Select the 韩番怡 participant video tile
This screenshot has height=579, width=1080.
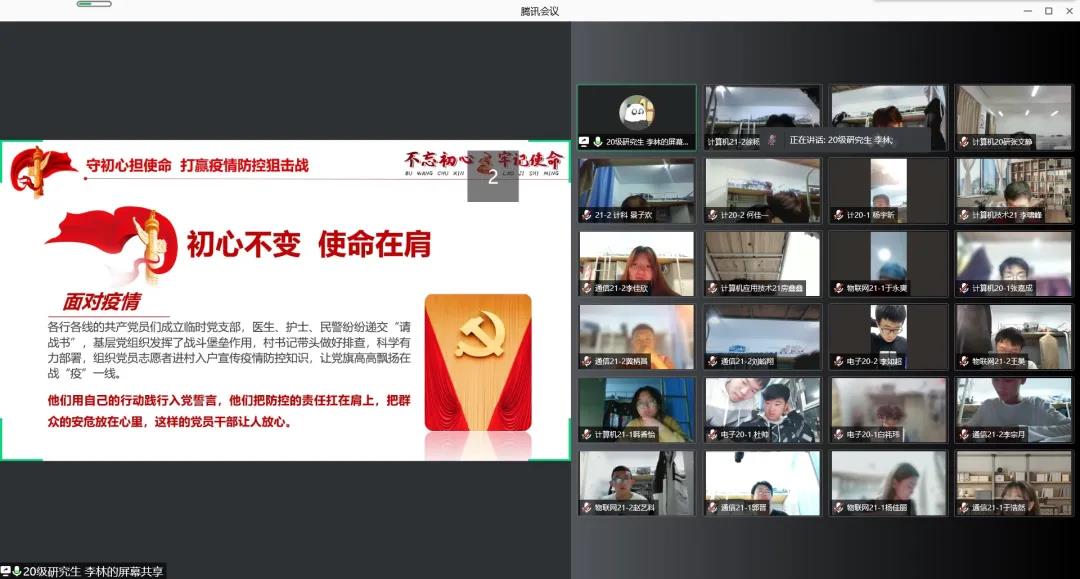point(636,409)
